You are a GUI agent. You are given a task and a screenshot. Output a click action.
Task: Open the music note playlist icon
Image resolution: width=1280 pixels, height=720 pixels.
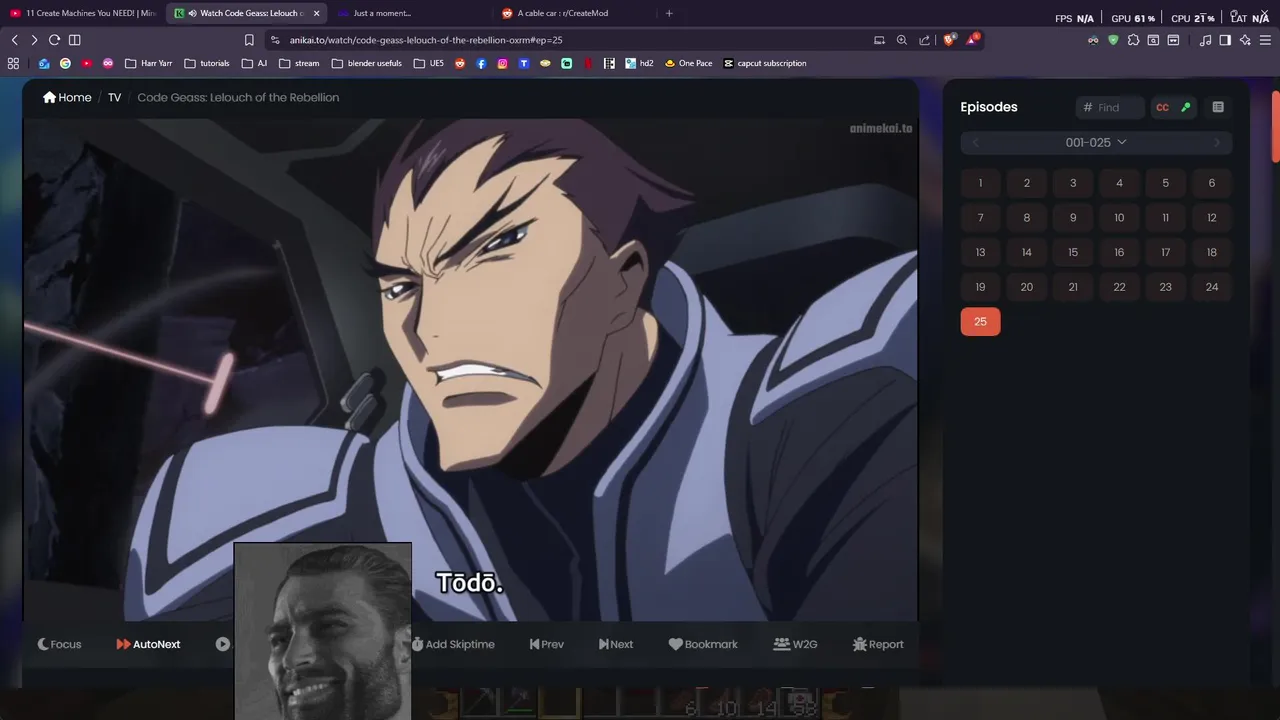1205,40
